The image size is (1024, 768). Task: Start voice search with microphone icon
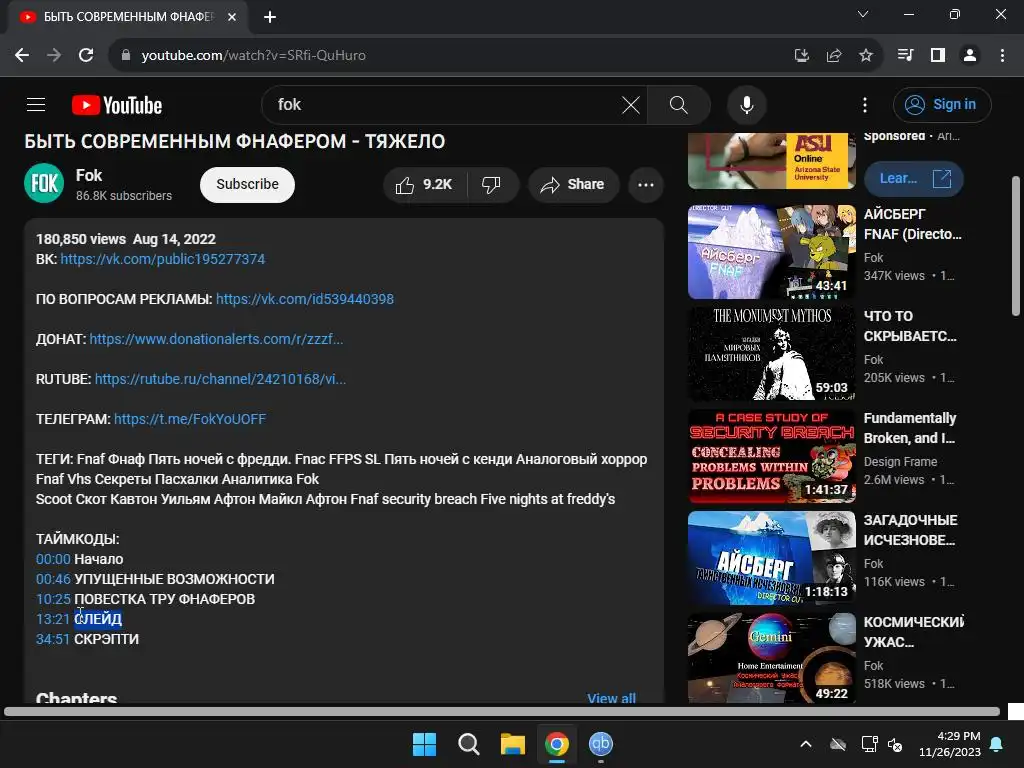746,104
